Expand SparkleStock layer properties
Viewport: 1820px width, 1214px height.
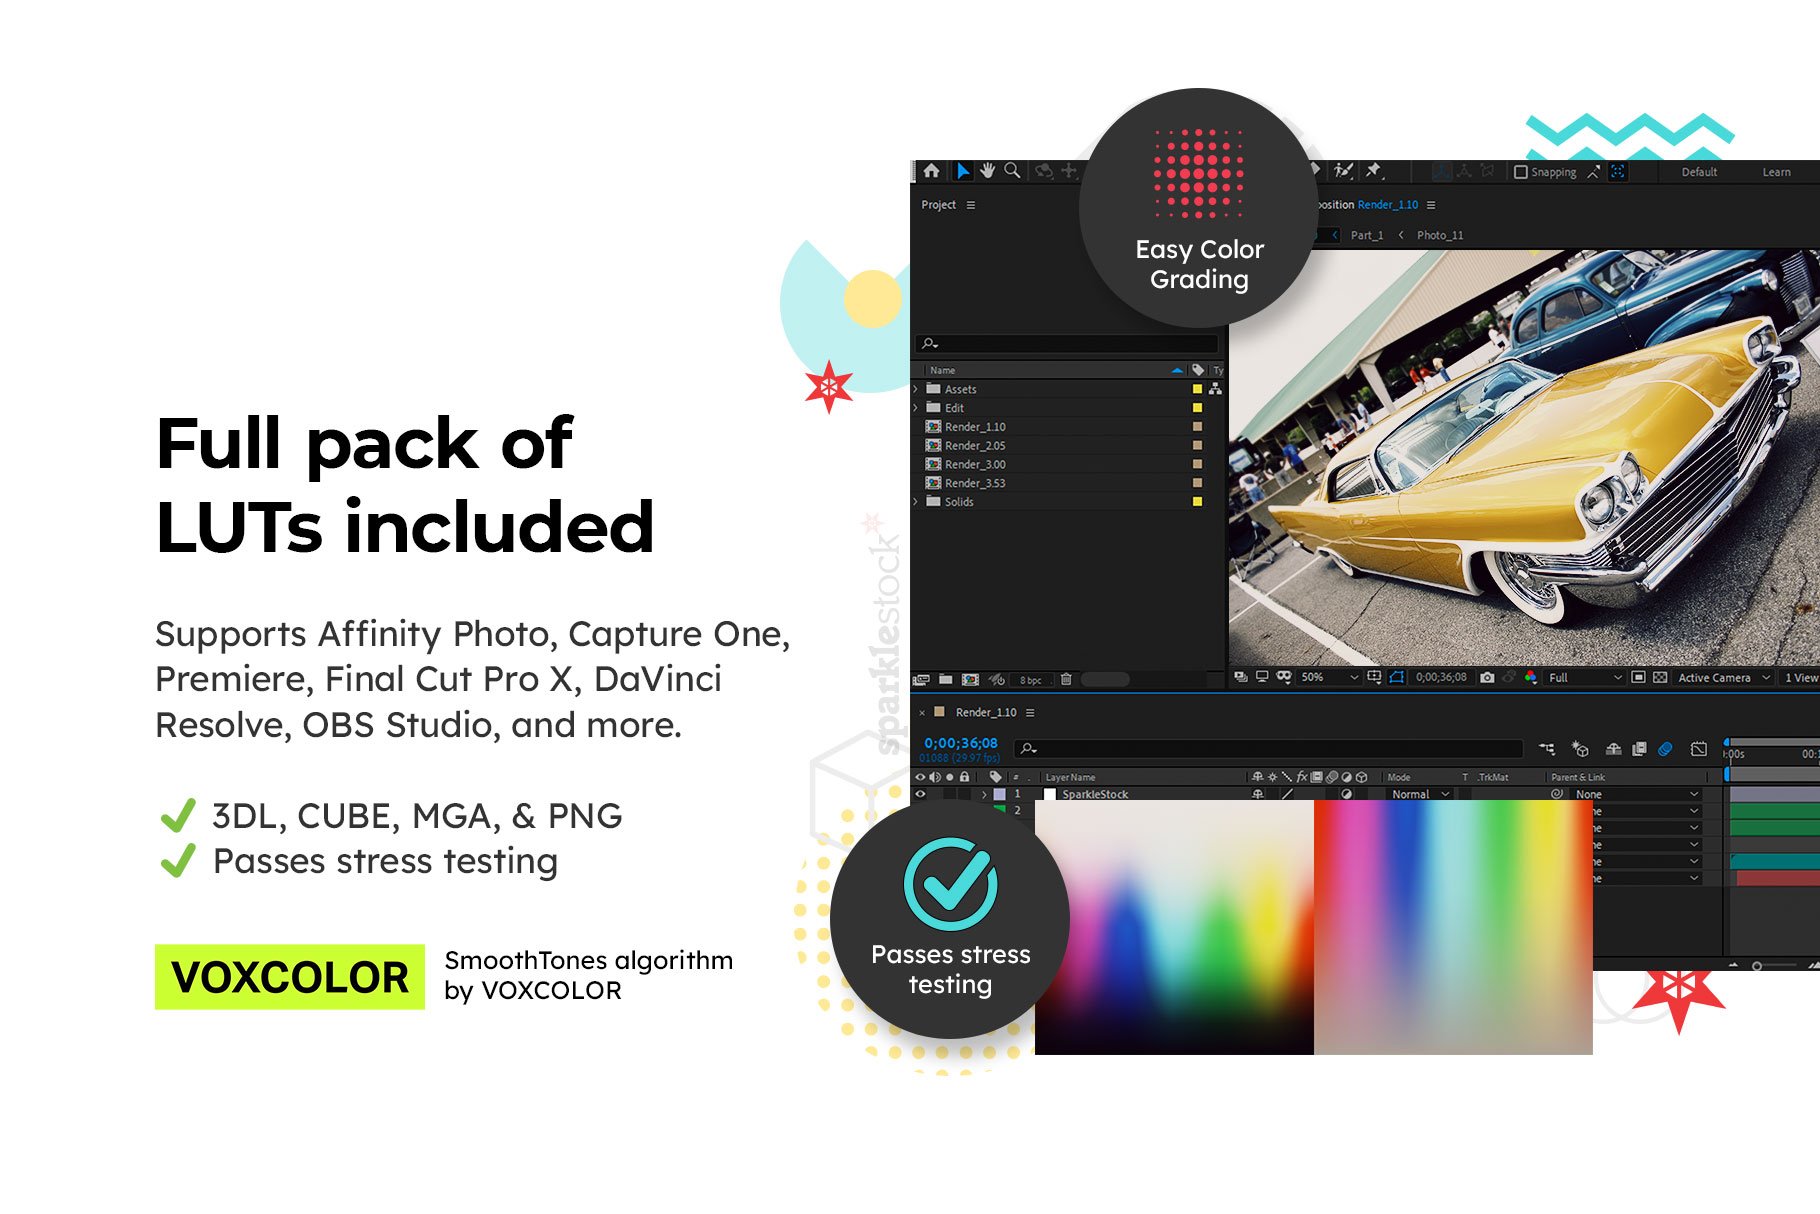pyautogui.click(x=984, y=794)
